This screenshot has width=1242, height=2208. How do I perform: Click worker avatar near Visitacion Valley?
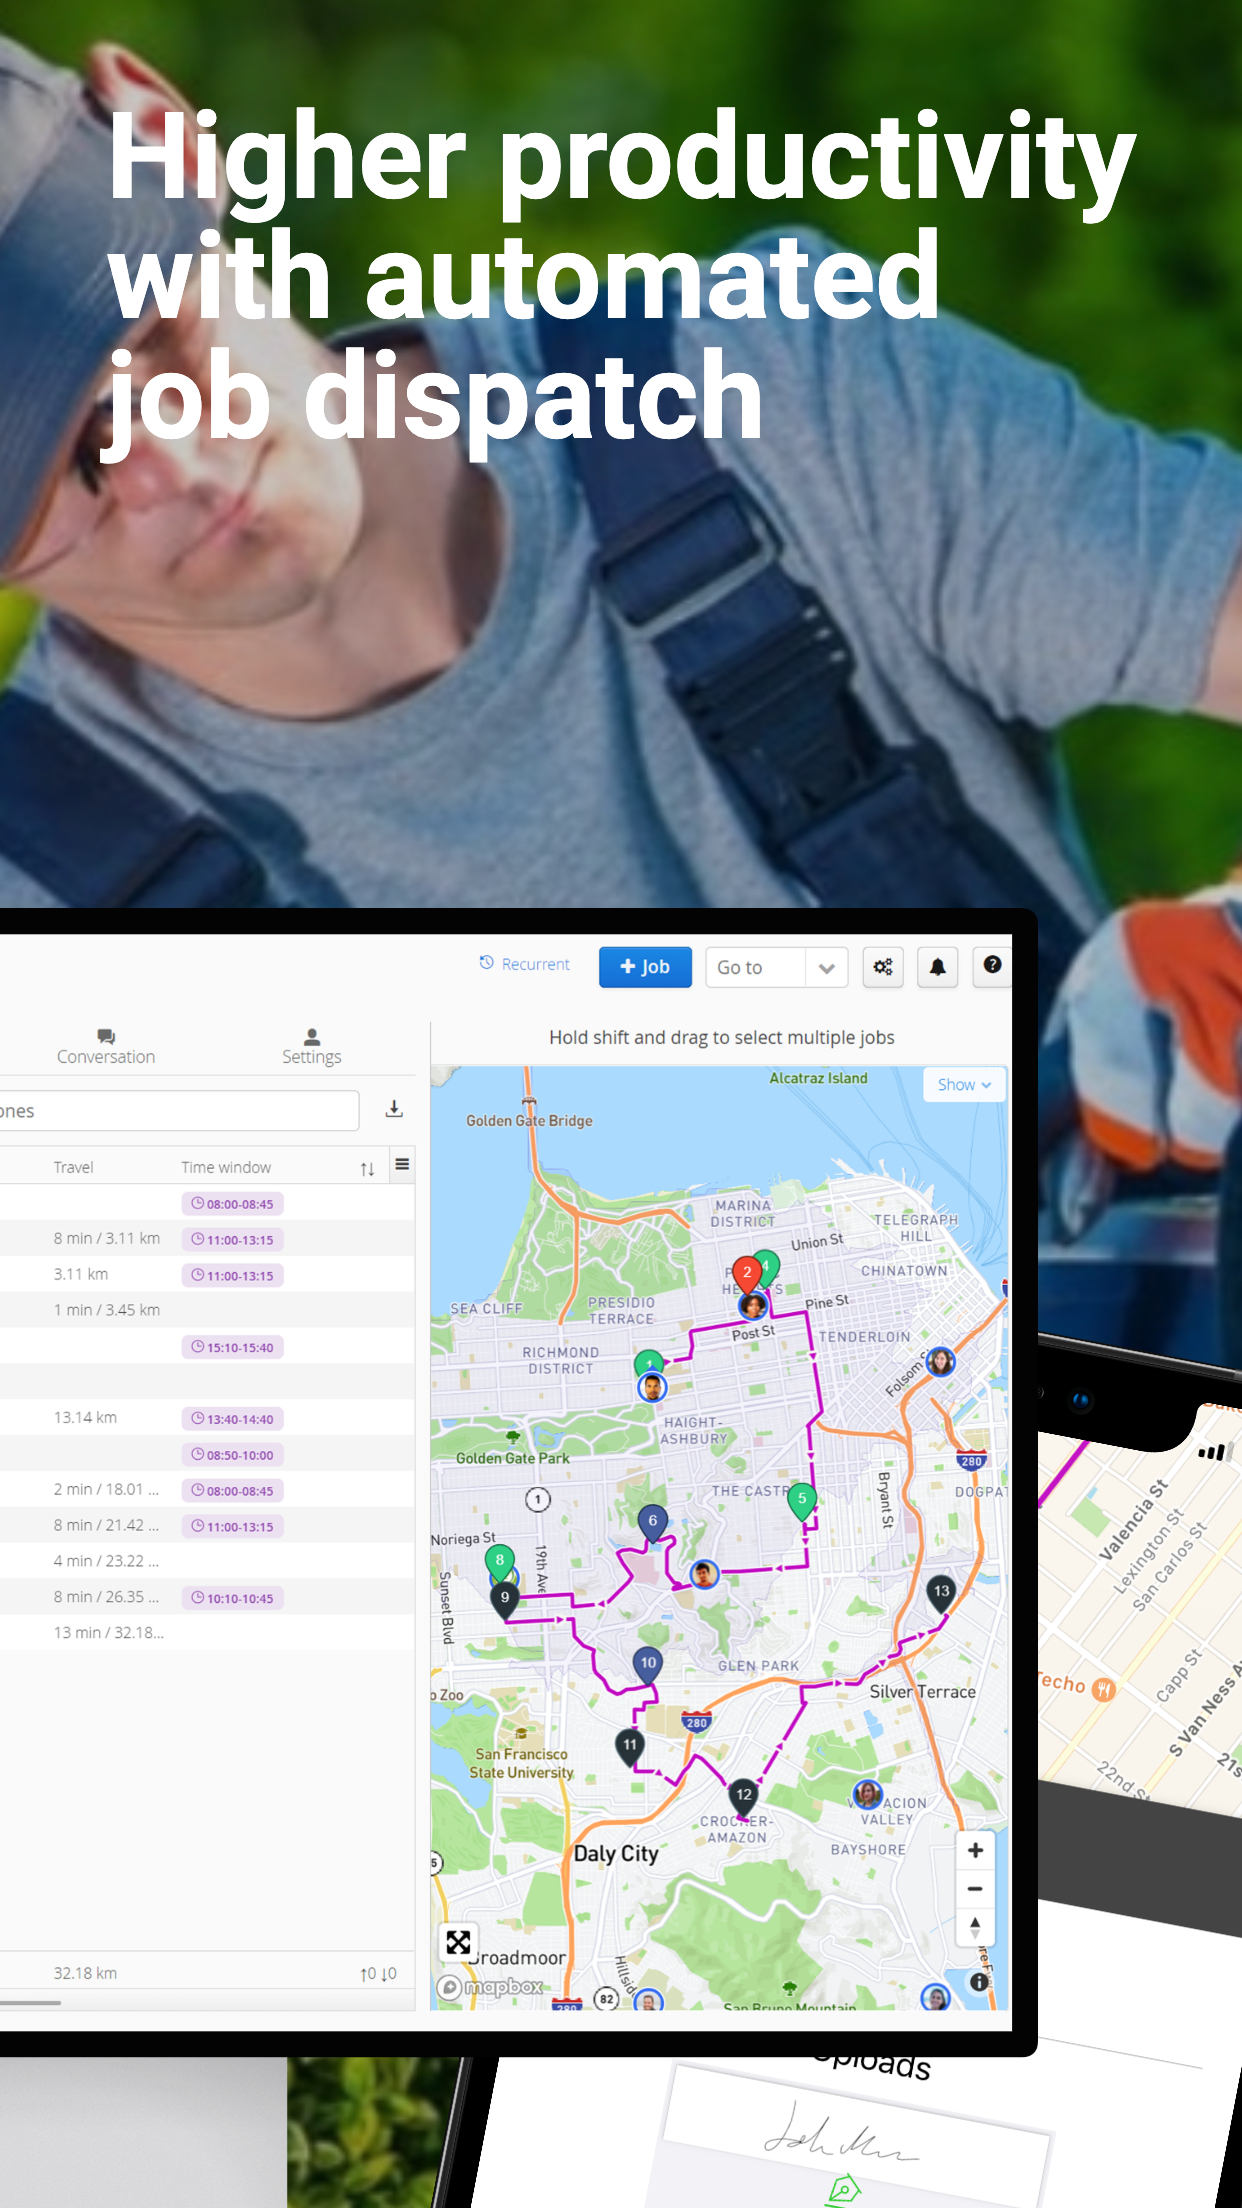tap(867, 1794)
